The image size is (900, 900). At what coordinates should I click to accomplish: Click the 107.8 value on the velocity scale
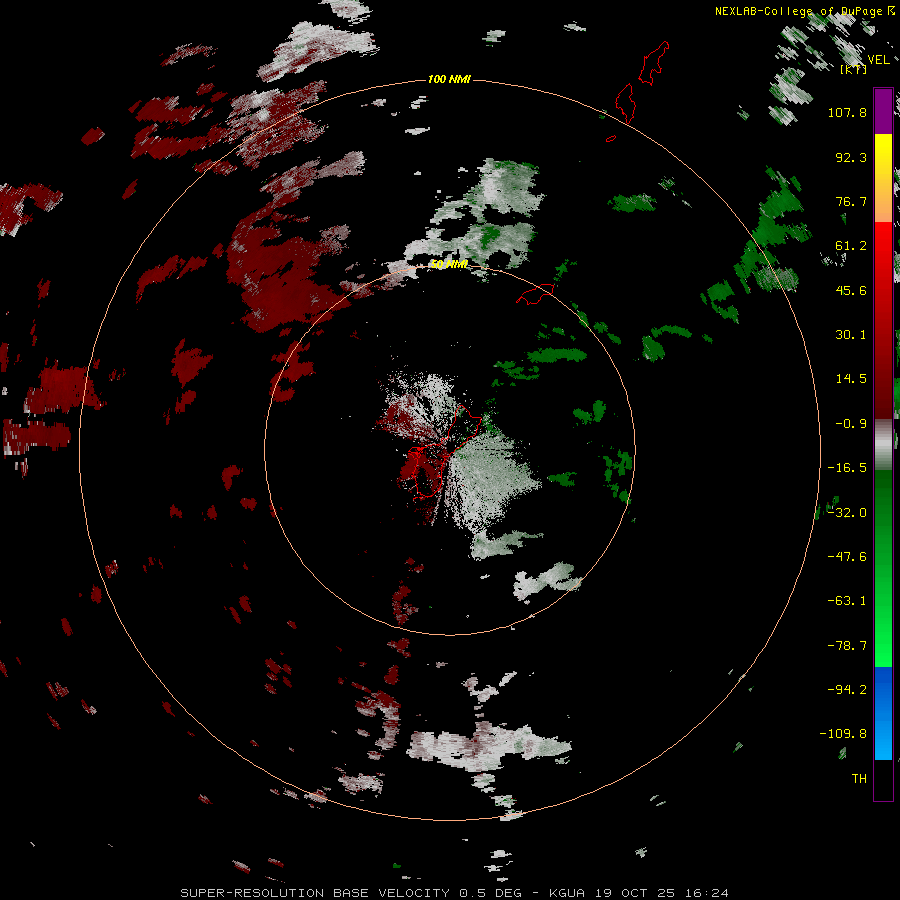coord(847,112)
